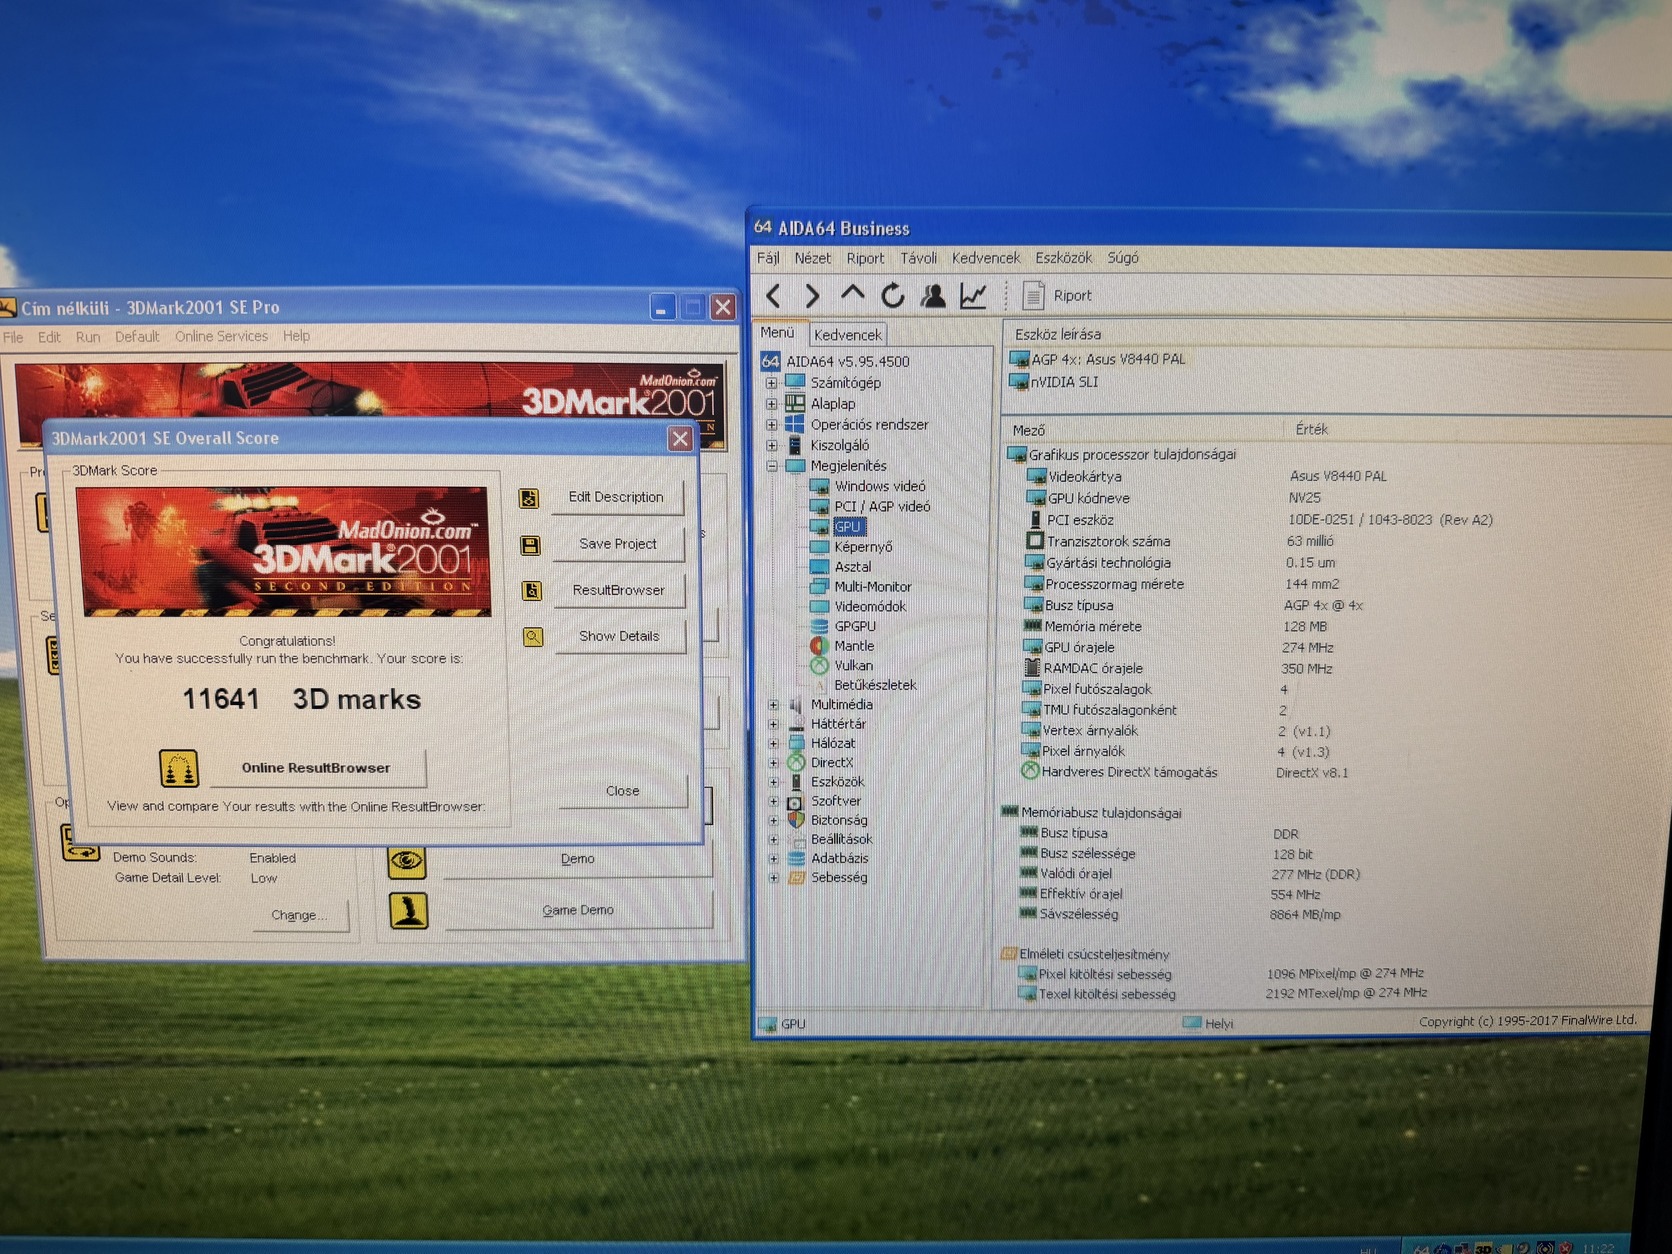This screenshot has height=1254, width=1672.
Task: Click the Save Project button
Action: point(618,544)
